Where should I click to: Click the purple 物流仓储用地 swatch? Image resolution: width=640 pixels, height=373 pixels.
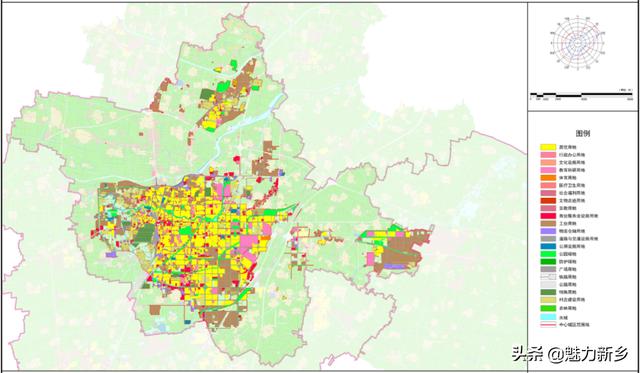click(x=548, y=231)
